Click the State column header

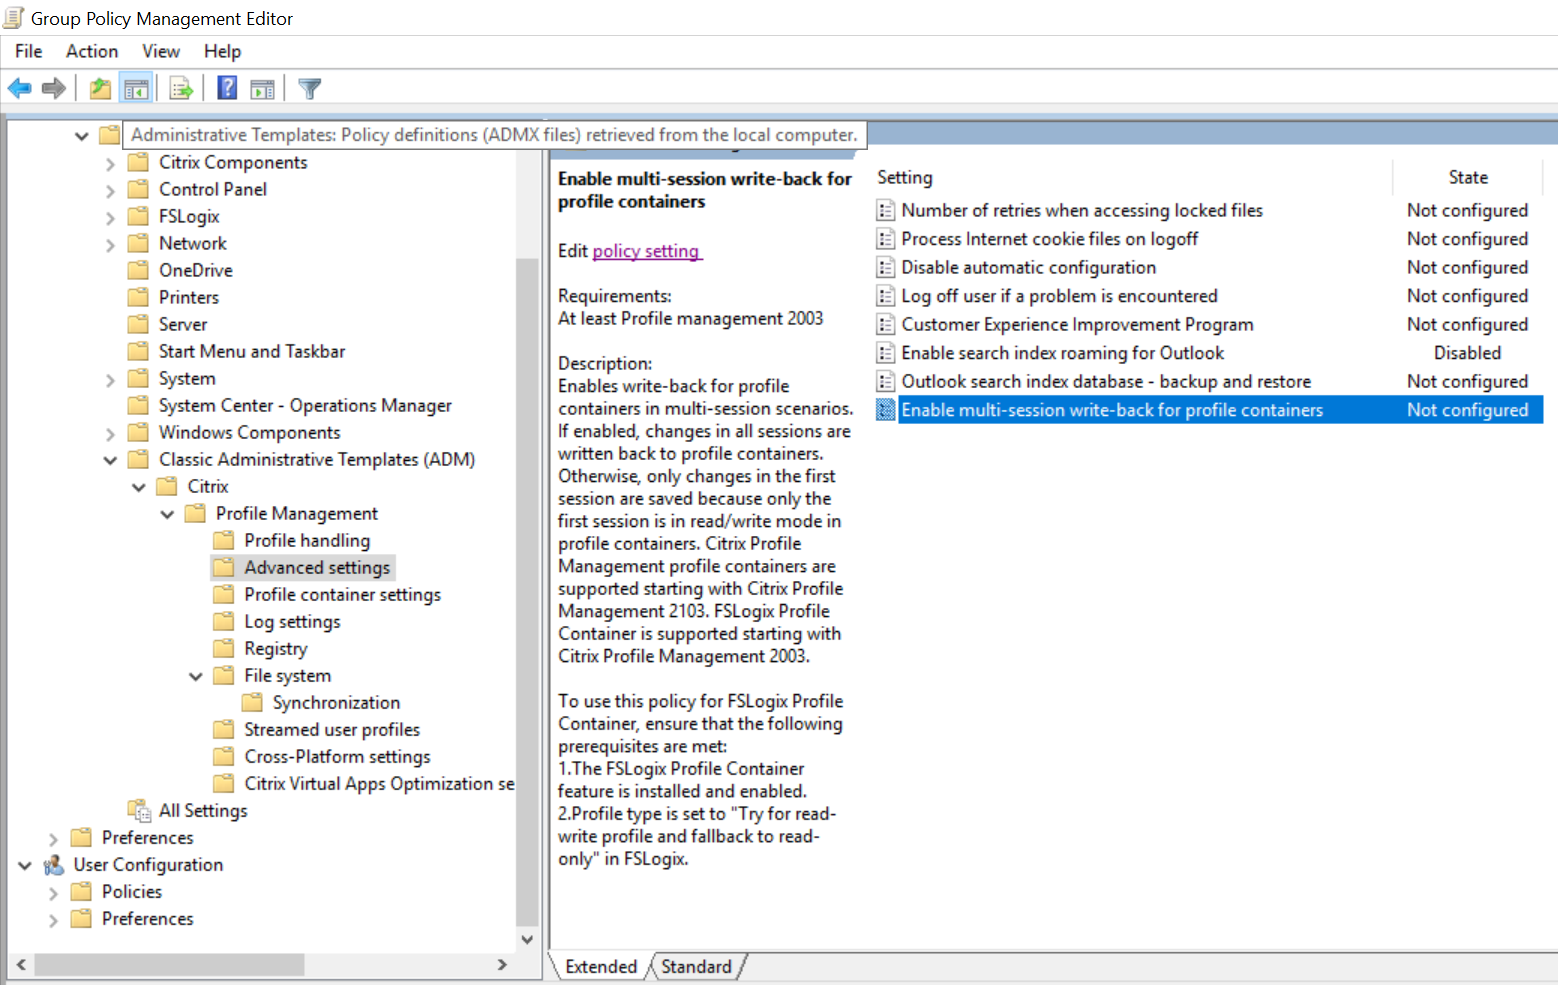[x=1467, y=177]
